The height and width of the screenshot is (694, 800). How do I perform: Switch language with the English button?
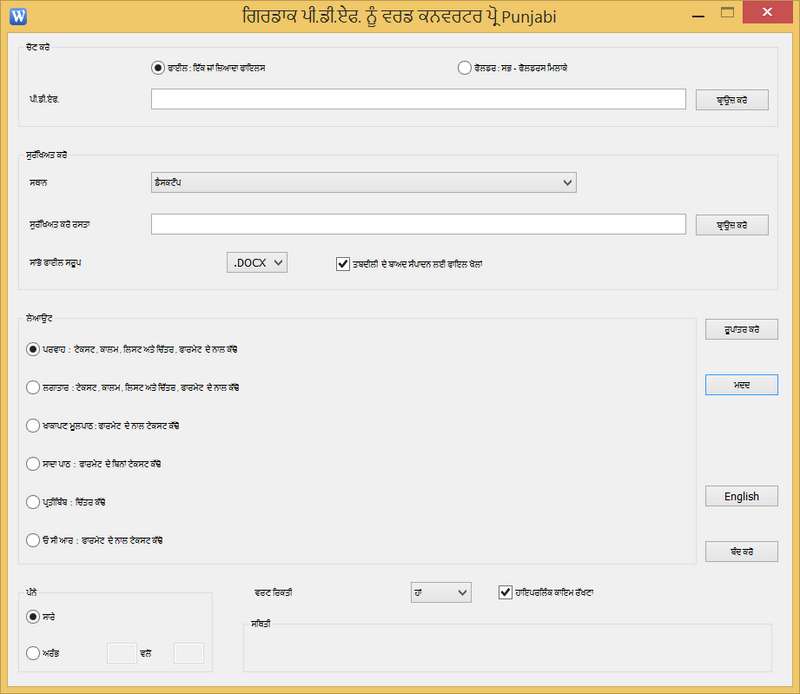point(741,496)
